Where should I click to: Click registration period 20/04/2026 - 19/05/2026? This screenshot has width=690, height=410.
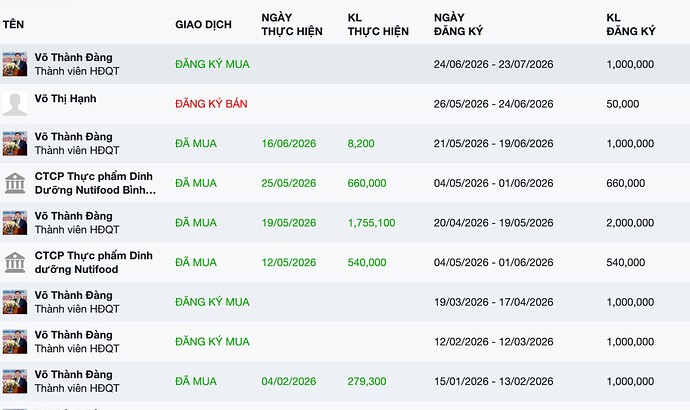(x=493, y=223)
